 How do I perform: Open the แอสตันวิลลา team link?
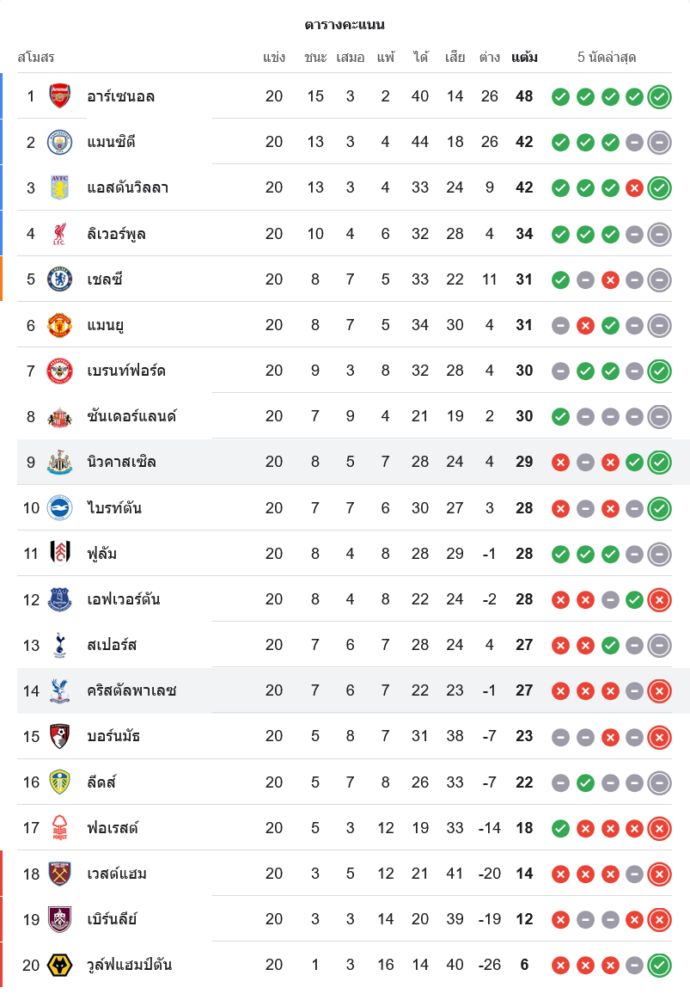coord(127,188)
